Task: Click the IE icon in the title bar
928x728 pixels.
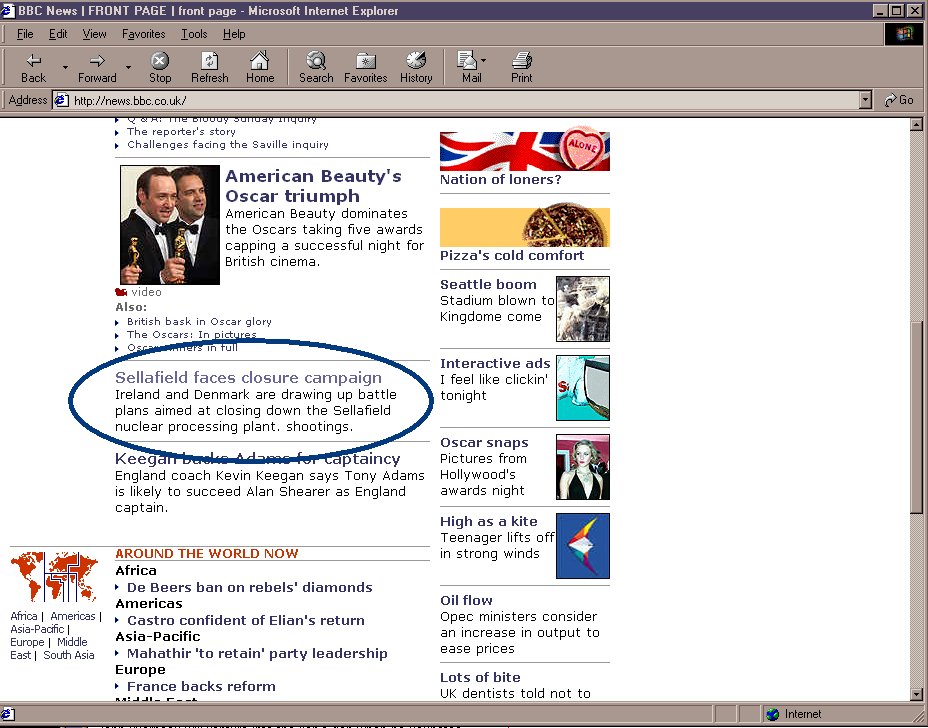Action: [8, 10]
